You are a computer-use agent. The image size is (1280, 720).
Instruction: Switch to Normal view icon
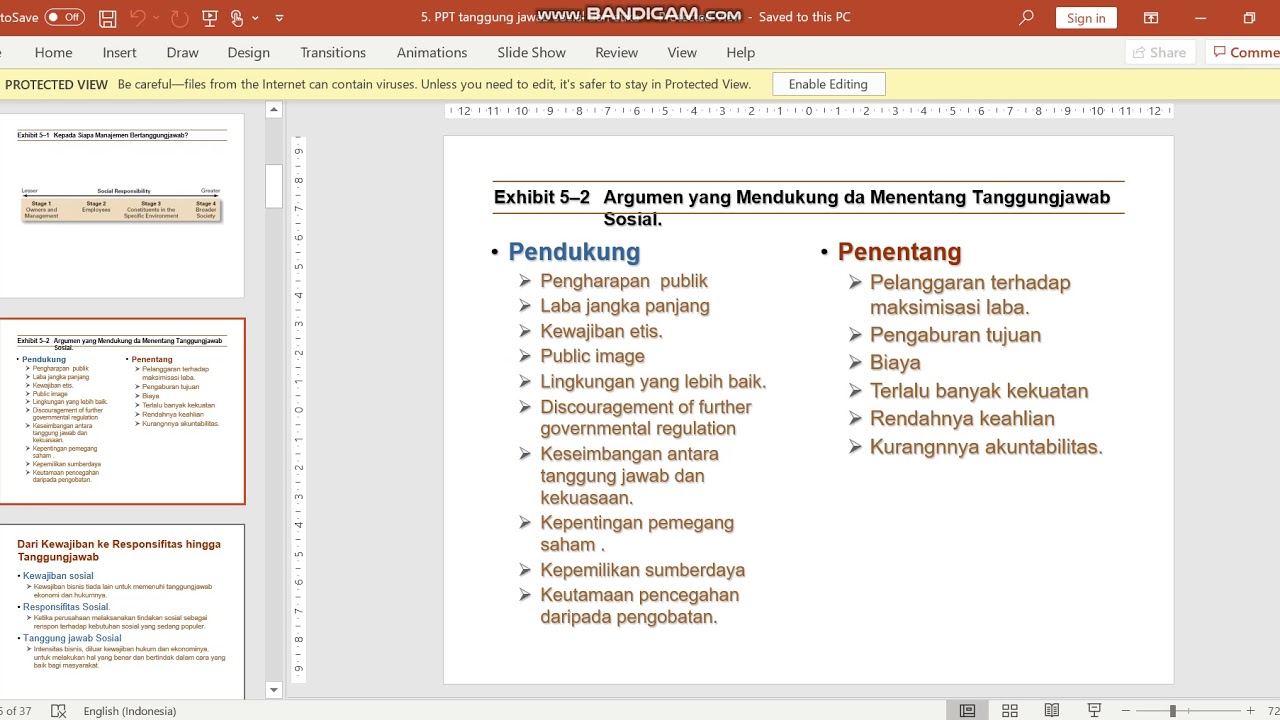tap(967, 711)
